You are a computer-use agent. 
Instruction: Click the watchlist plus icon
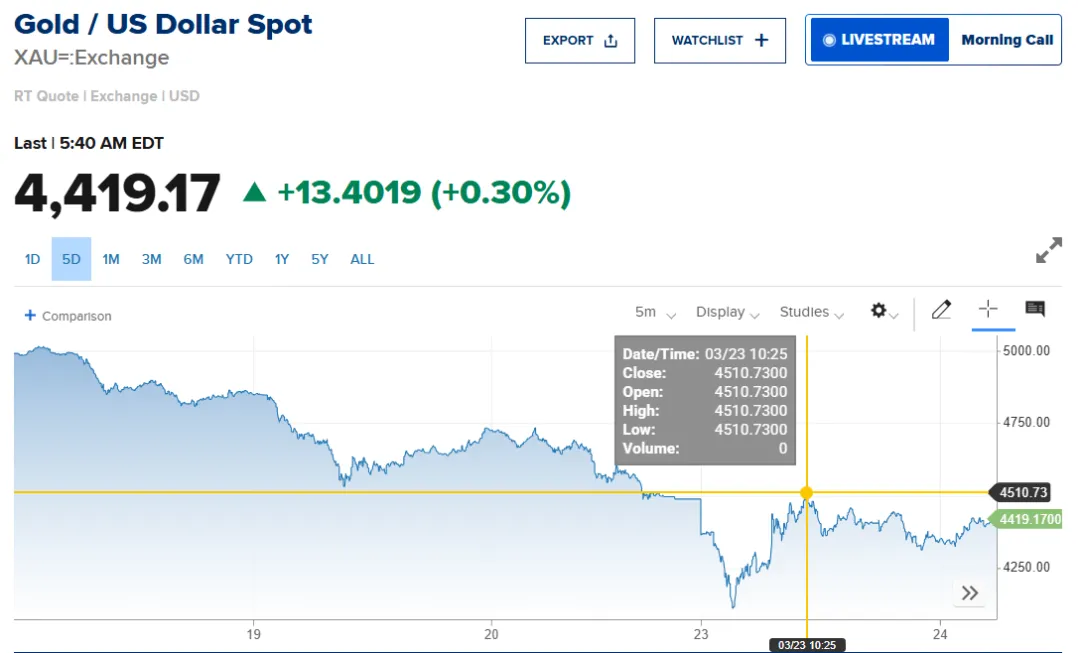[x=761, y=41]
